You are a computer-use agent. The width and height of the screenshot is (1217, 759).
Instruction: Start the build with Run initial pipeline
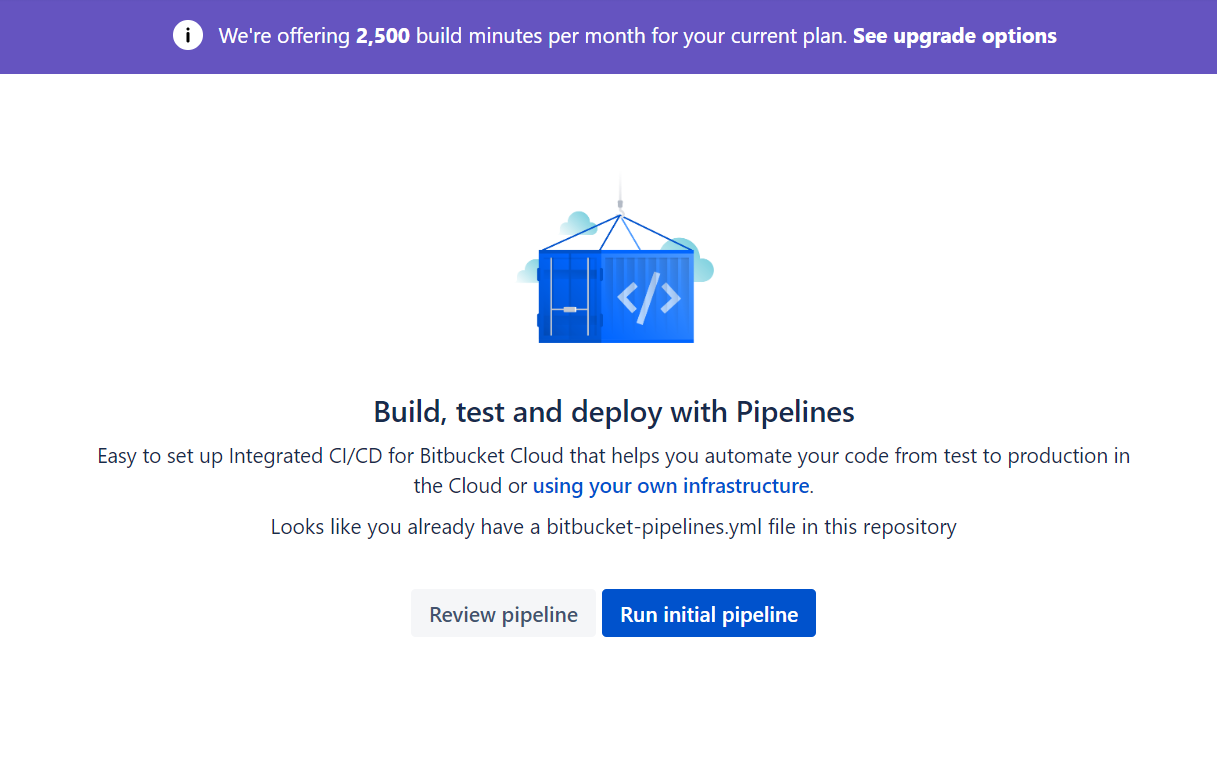tap(709, 613)
